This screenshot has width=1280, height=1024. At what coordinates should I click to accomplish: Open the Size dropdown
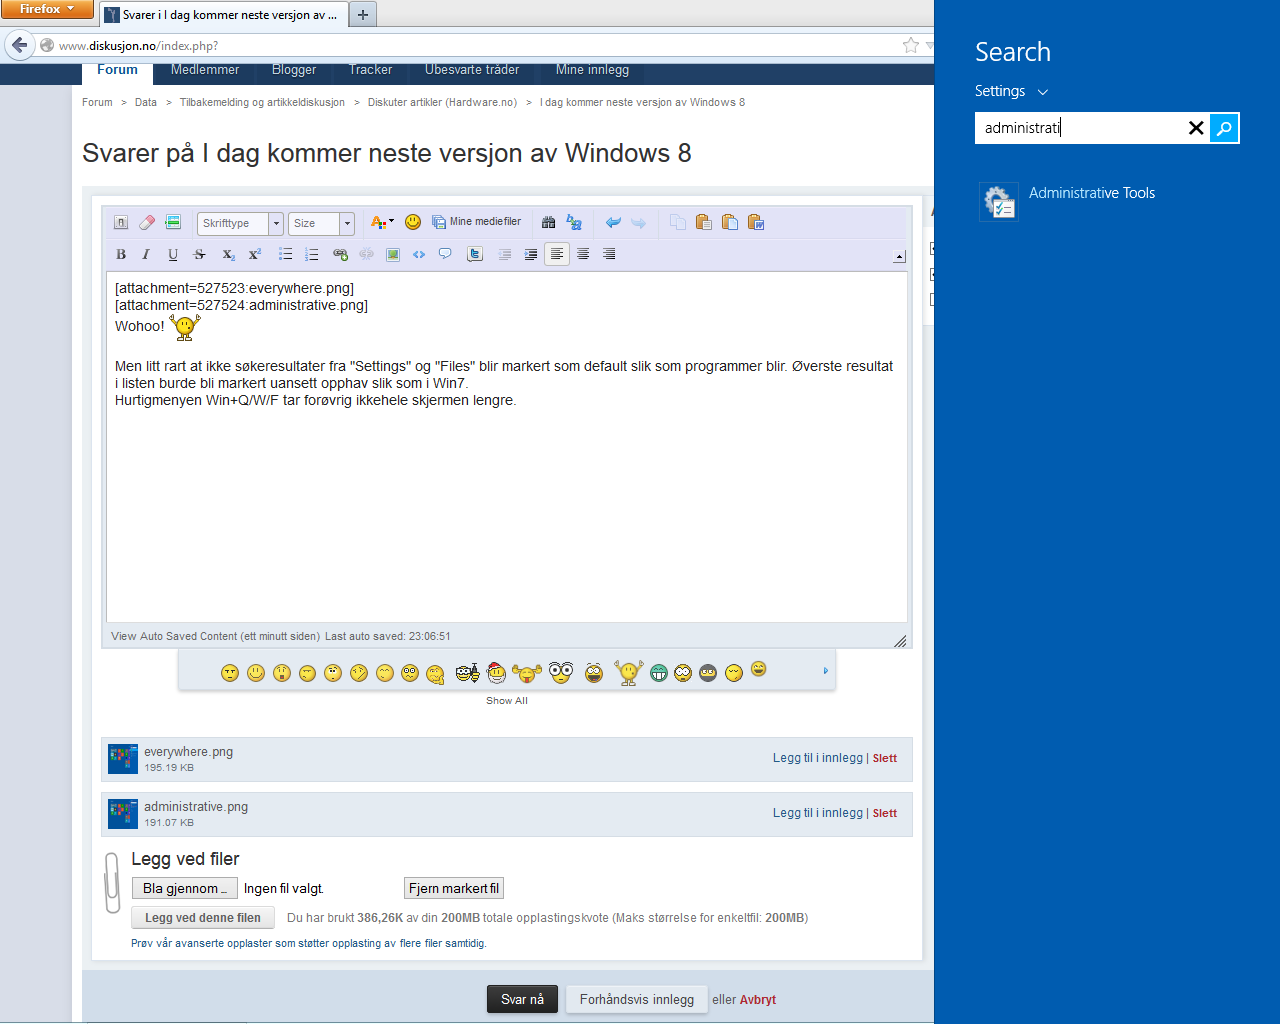pyautogui.click(x=321, y=223)
